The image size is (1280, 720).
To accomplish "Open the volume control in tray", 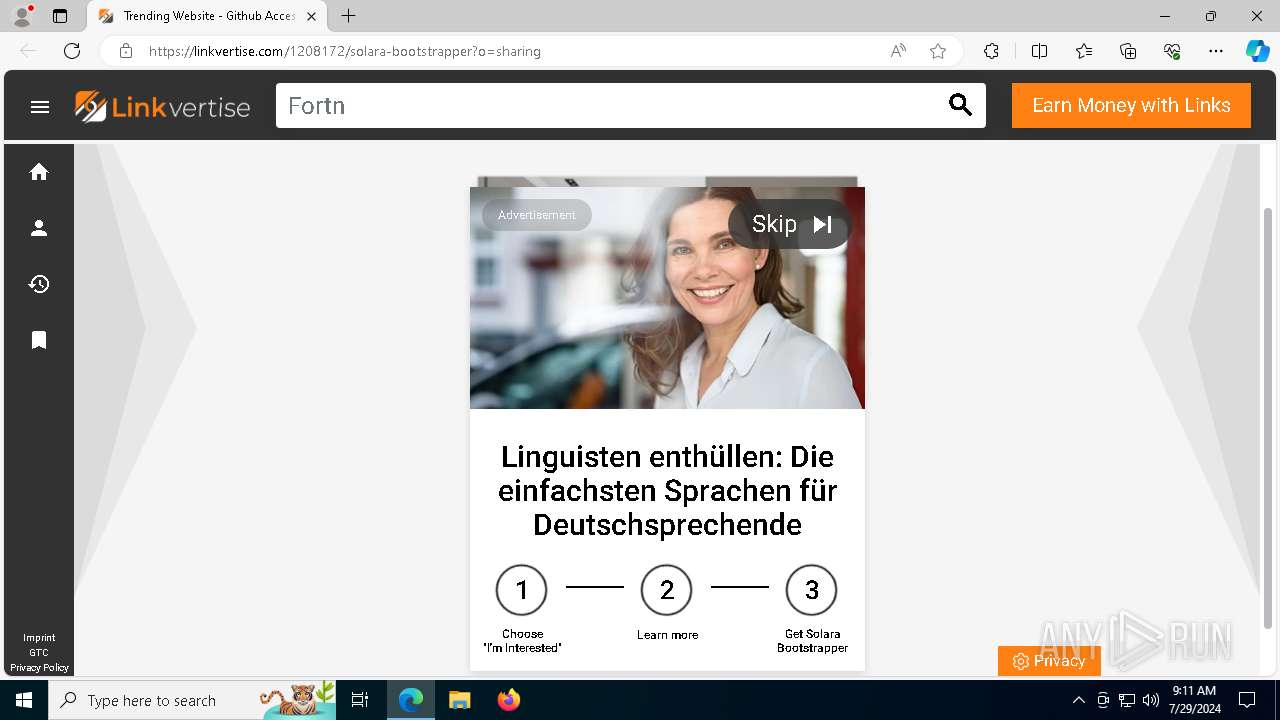I will click(x=1151, y=700).
